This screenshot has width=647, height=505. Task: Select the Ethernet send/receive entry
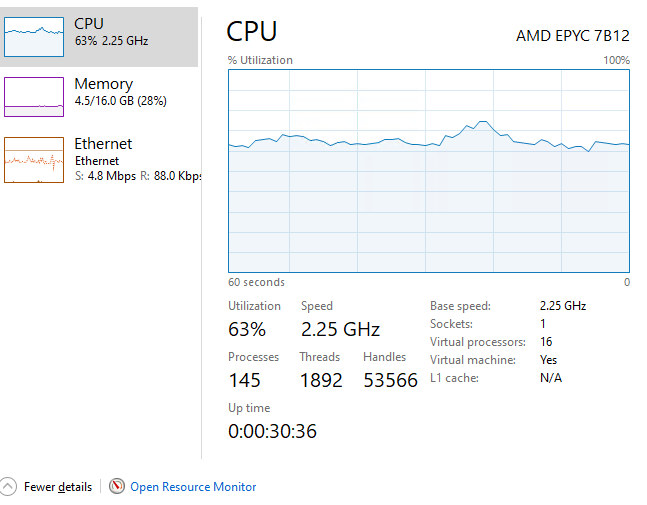pyautogui.click(x=138, y=176)
